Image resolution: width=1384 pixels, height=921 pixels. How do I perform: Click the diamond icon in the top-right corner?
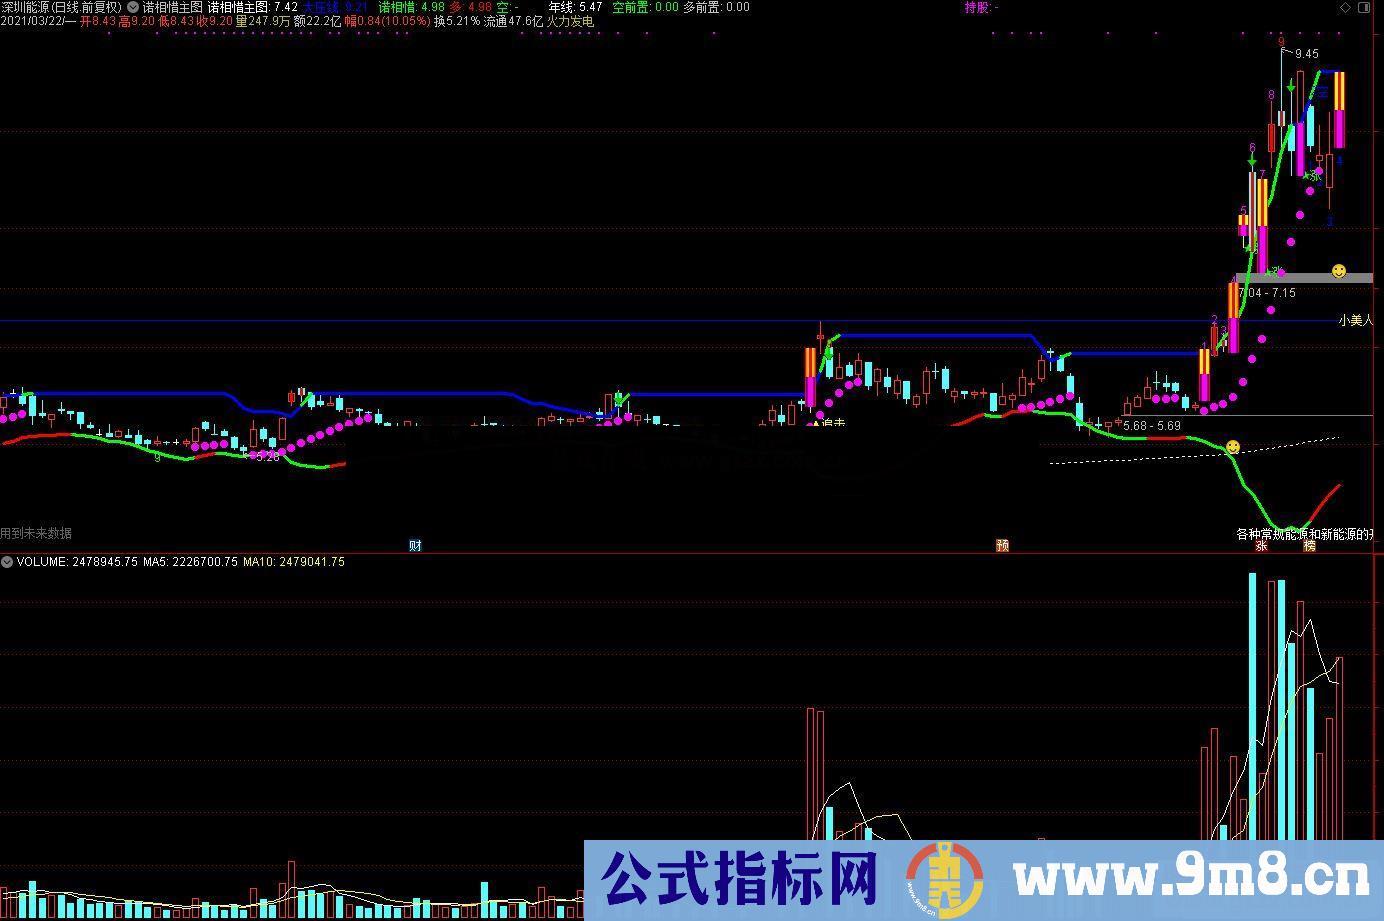(x=1346, y=7)
